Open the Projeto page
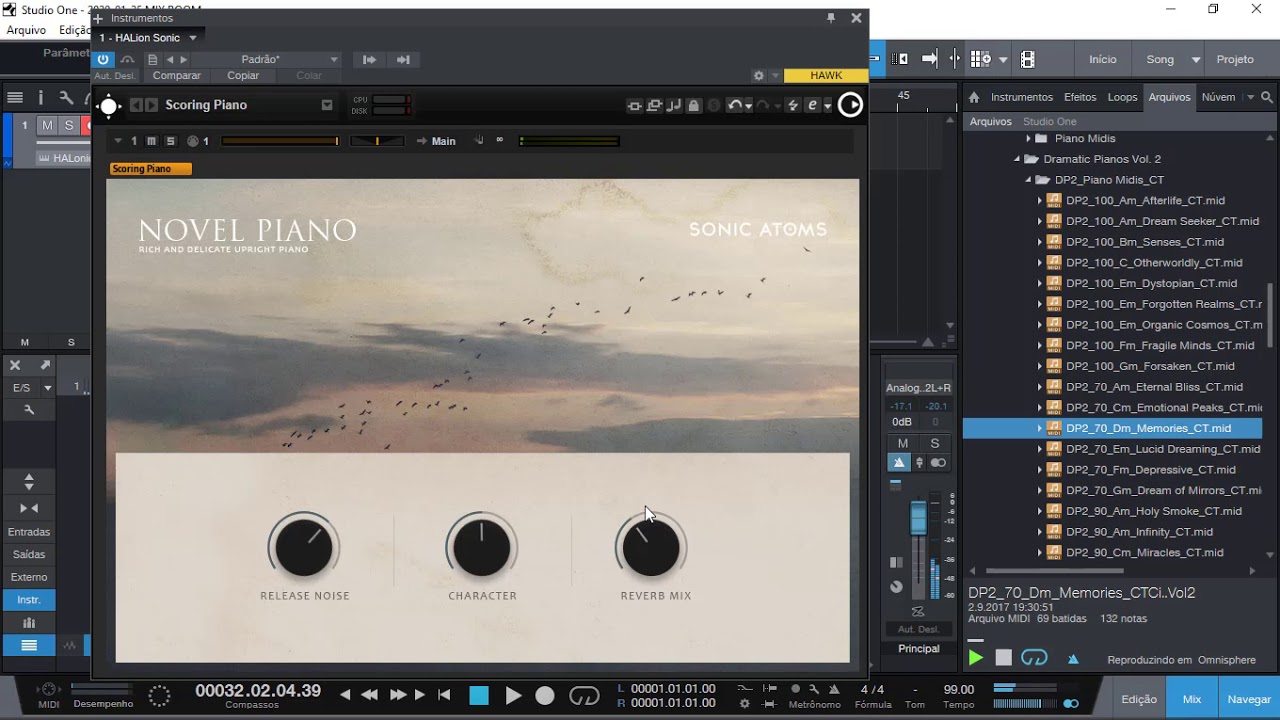This screenshot has width=1280, height=720. coord(1235,60)
